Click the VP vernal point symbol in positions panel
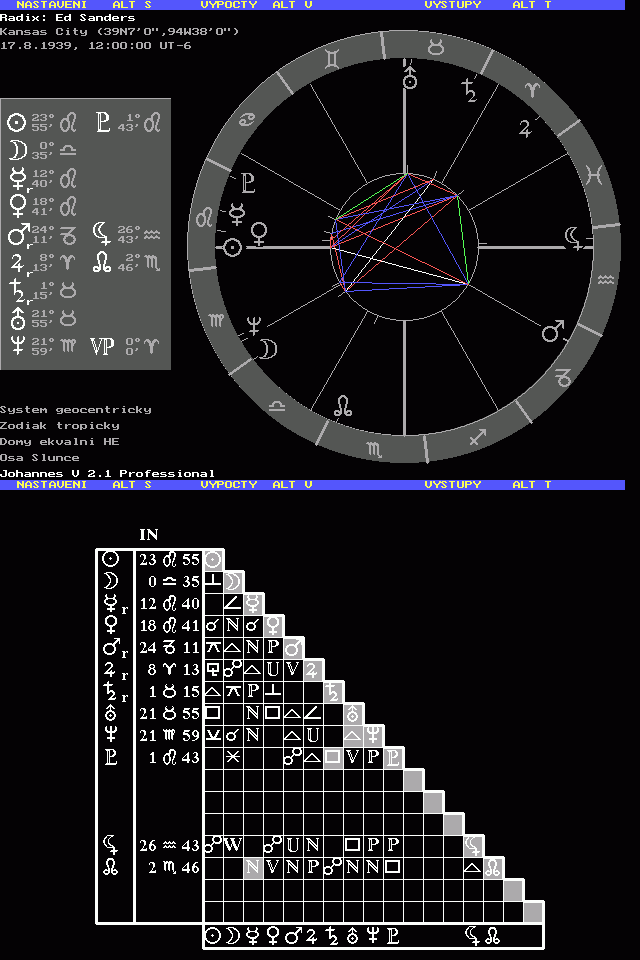The width and height of the screenshot is (640, 960). 102,346
